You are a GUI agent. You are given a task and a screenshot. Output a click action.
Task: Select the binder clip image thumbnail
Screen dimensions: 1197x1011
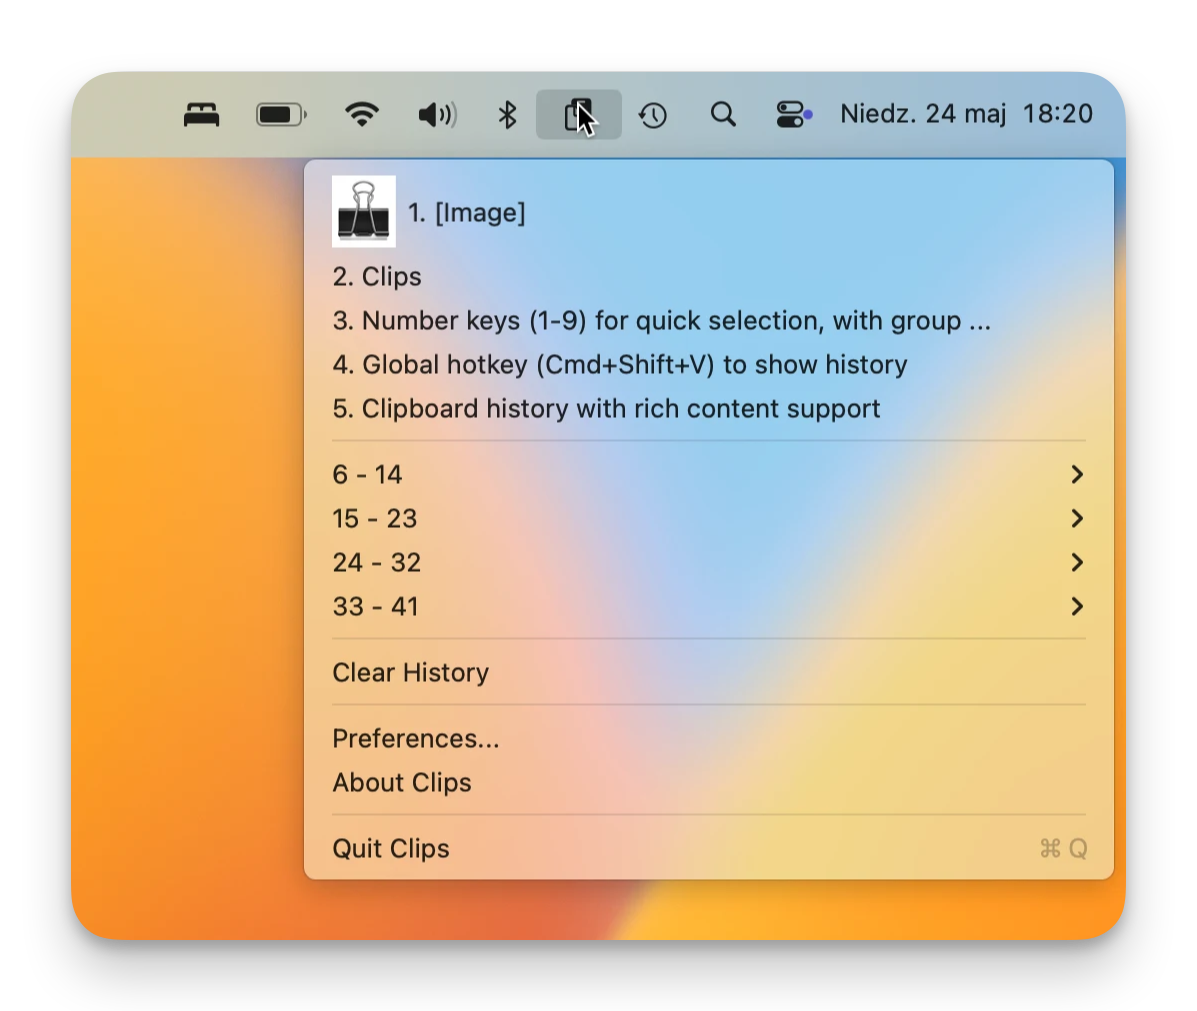pyautogui.click(x=363, y=212)
